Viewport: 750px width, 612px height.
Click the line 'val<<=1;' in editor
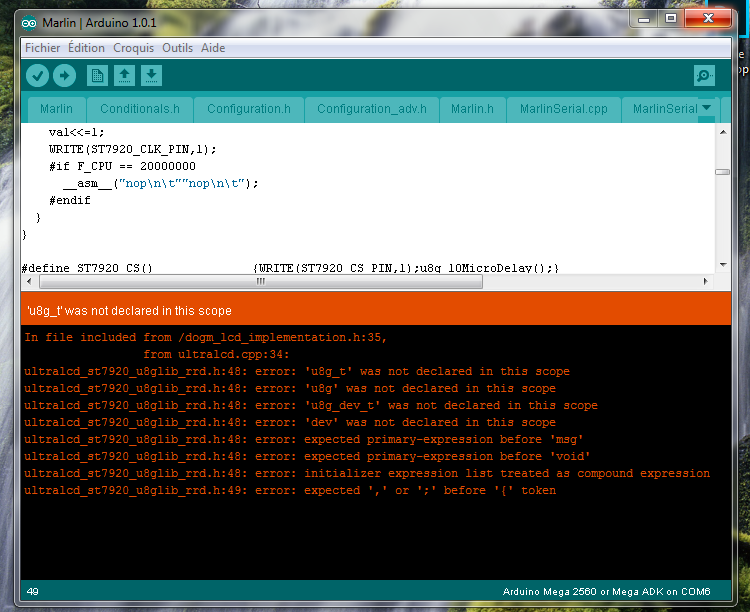click(77, 132)
